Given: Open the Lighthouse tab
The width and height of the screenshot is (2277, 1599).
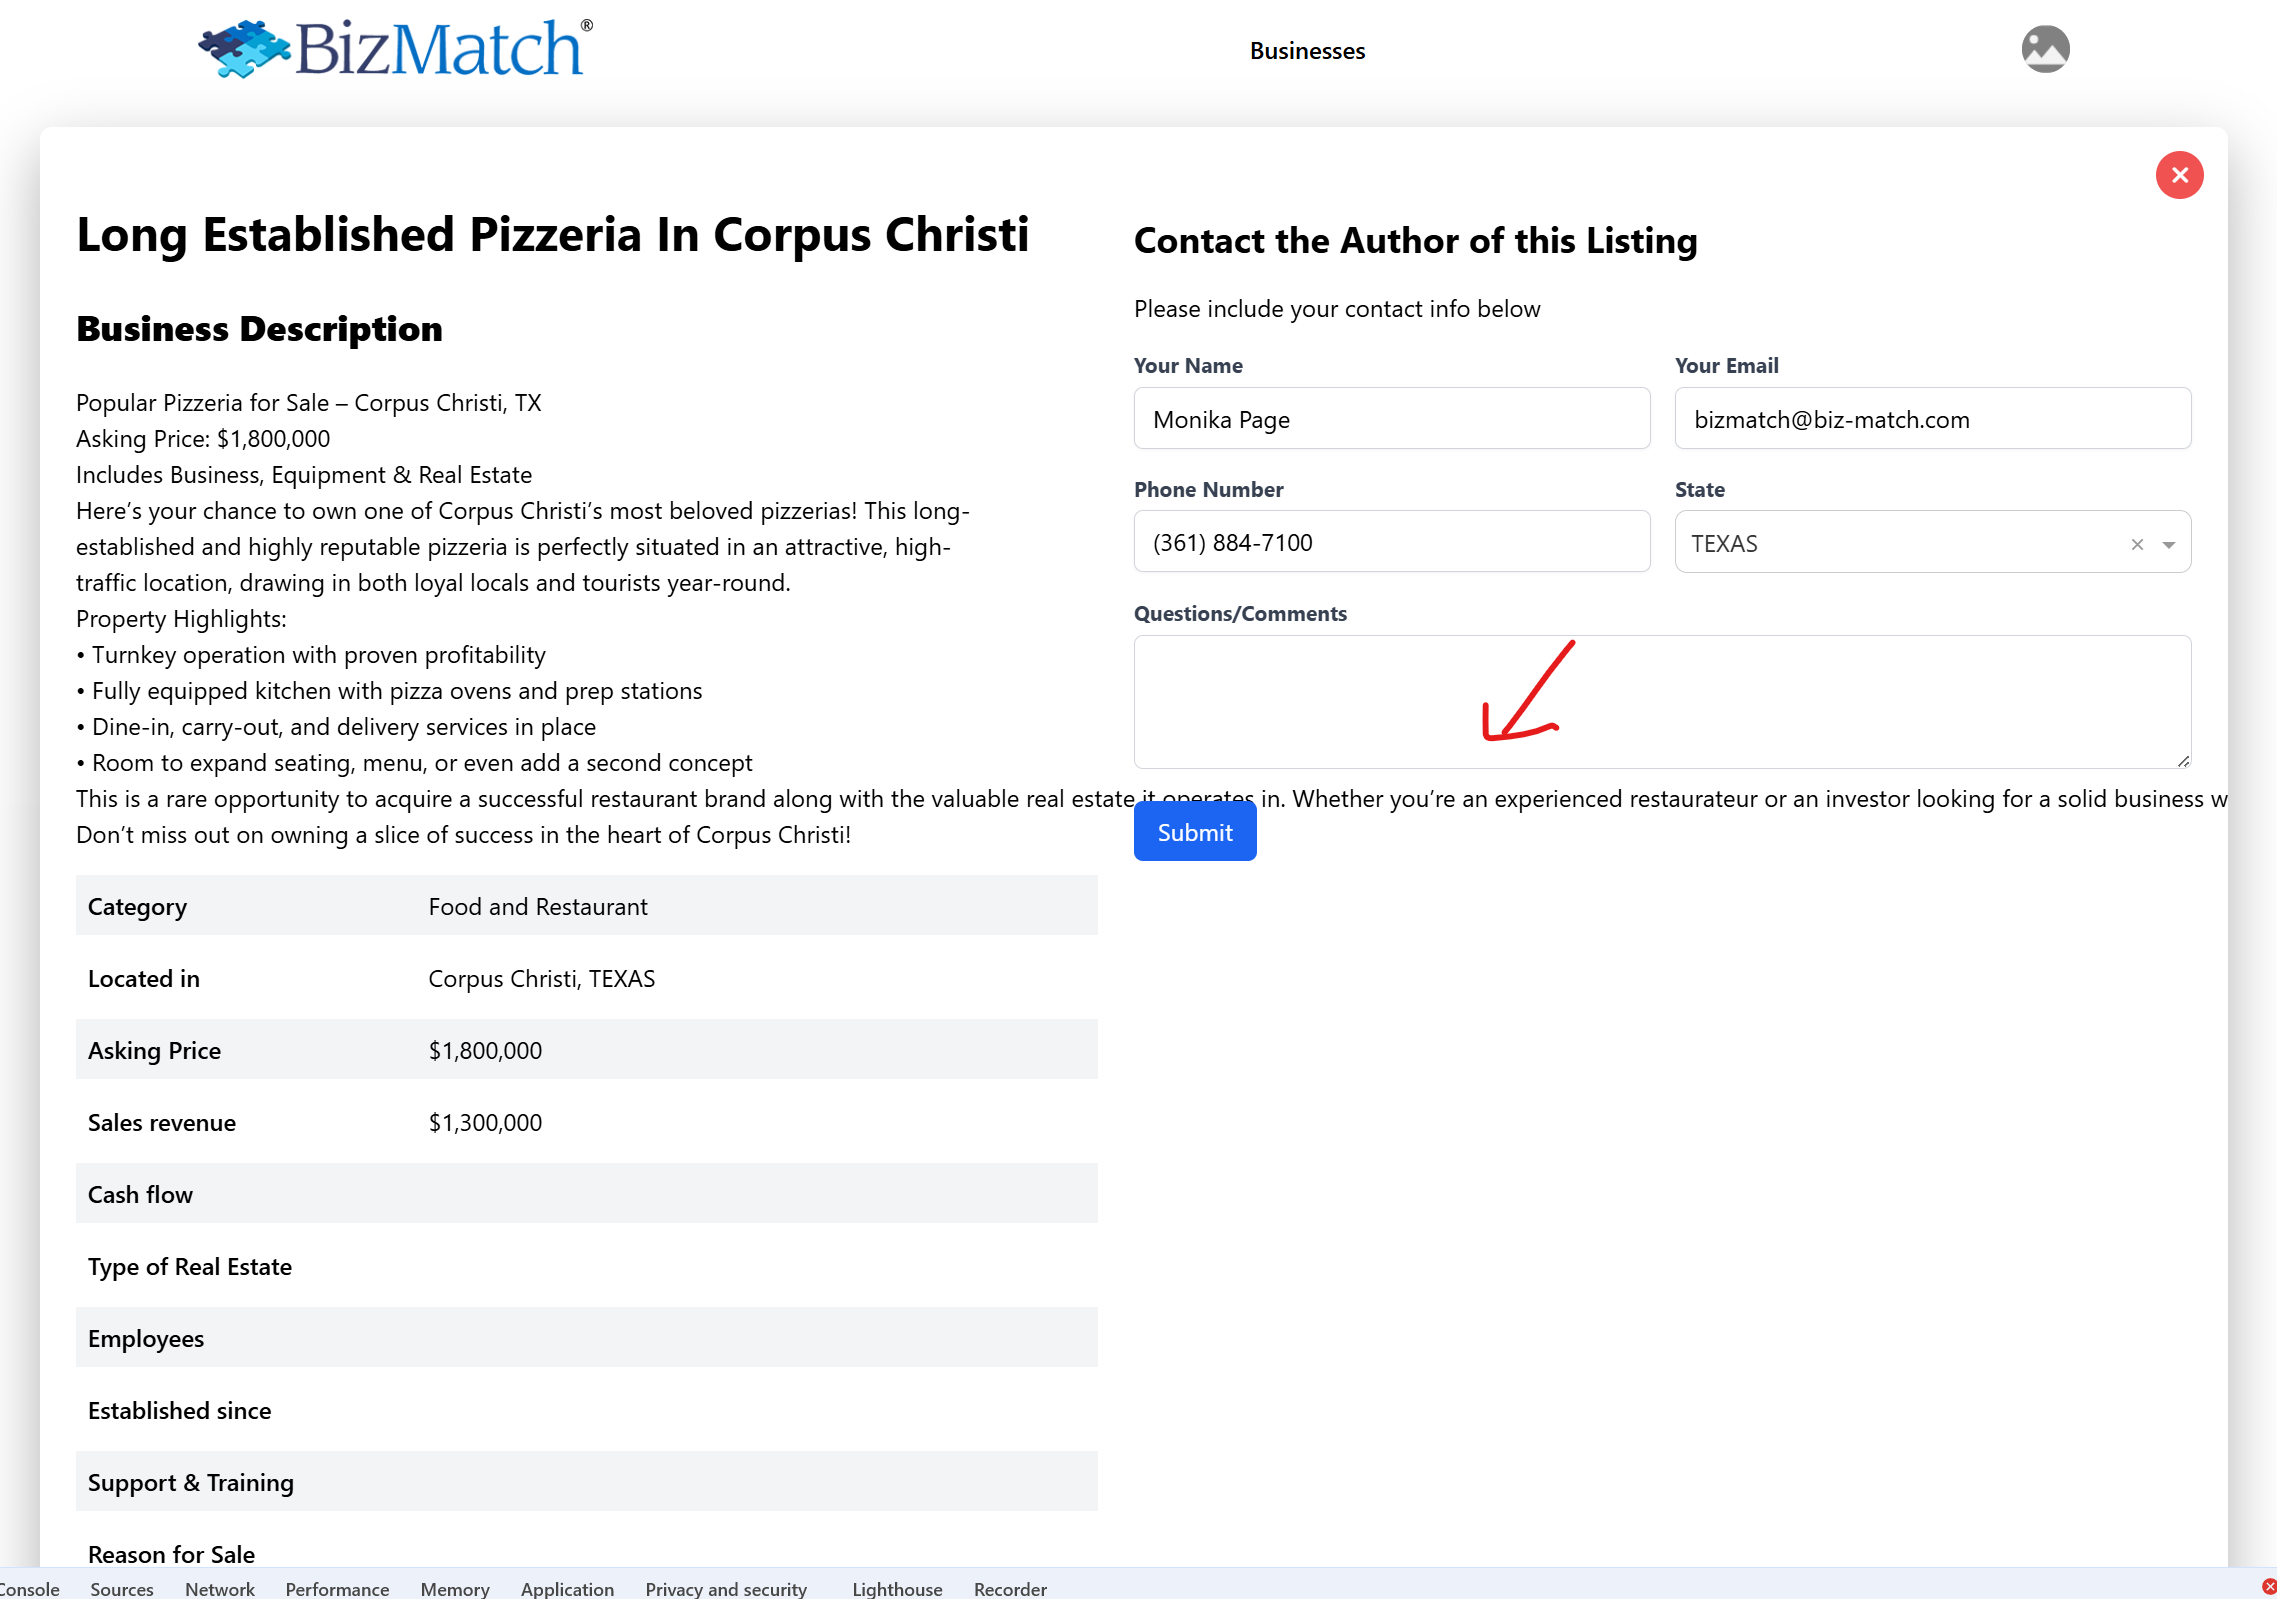Looking at the screenshot, I should pos(896,1588).
